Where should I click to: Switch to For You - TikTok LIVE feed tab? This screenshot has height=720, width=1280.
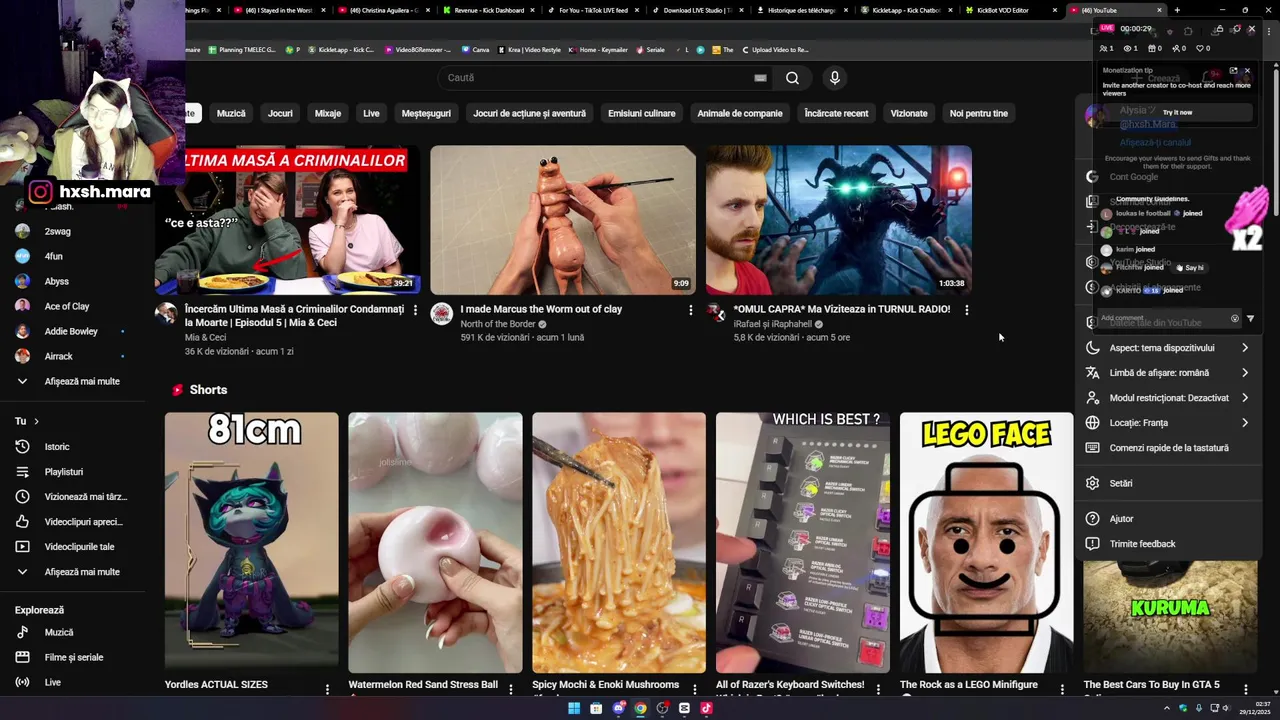pos(592,10)
